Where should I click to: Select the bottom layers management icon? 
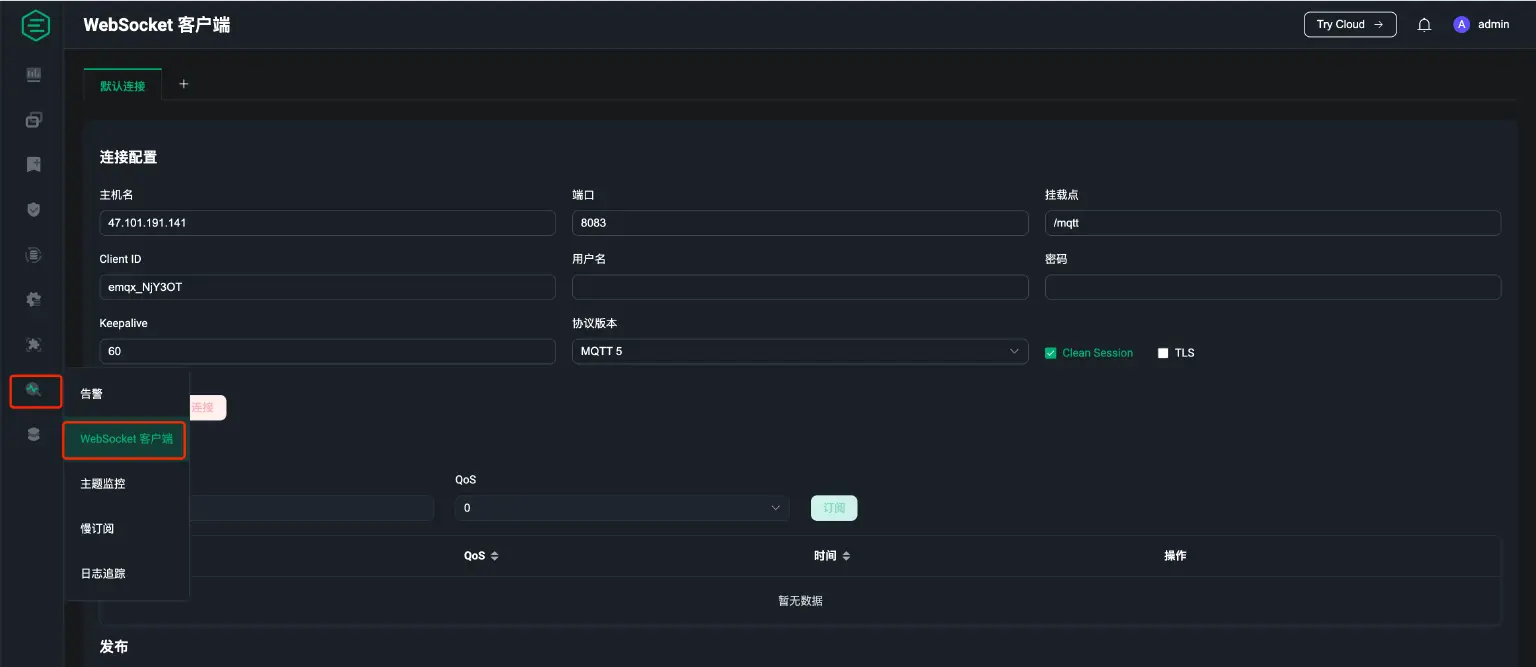tap(33, 434)
